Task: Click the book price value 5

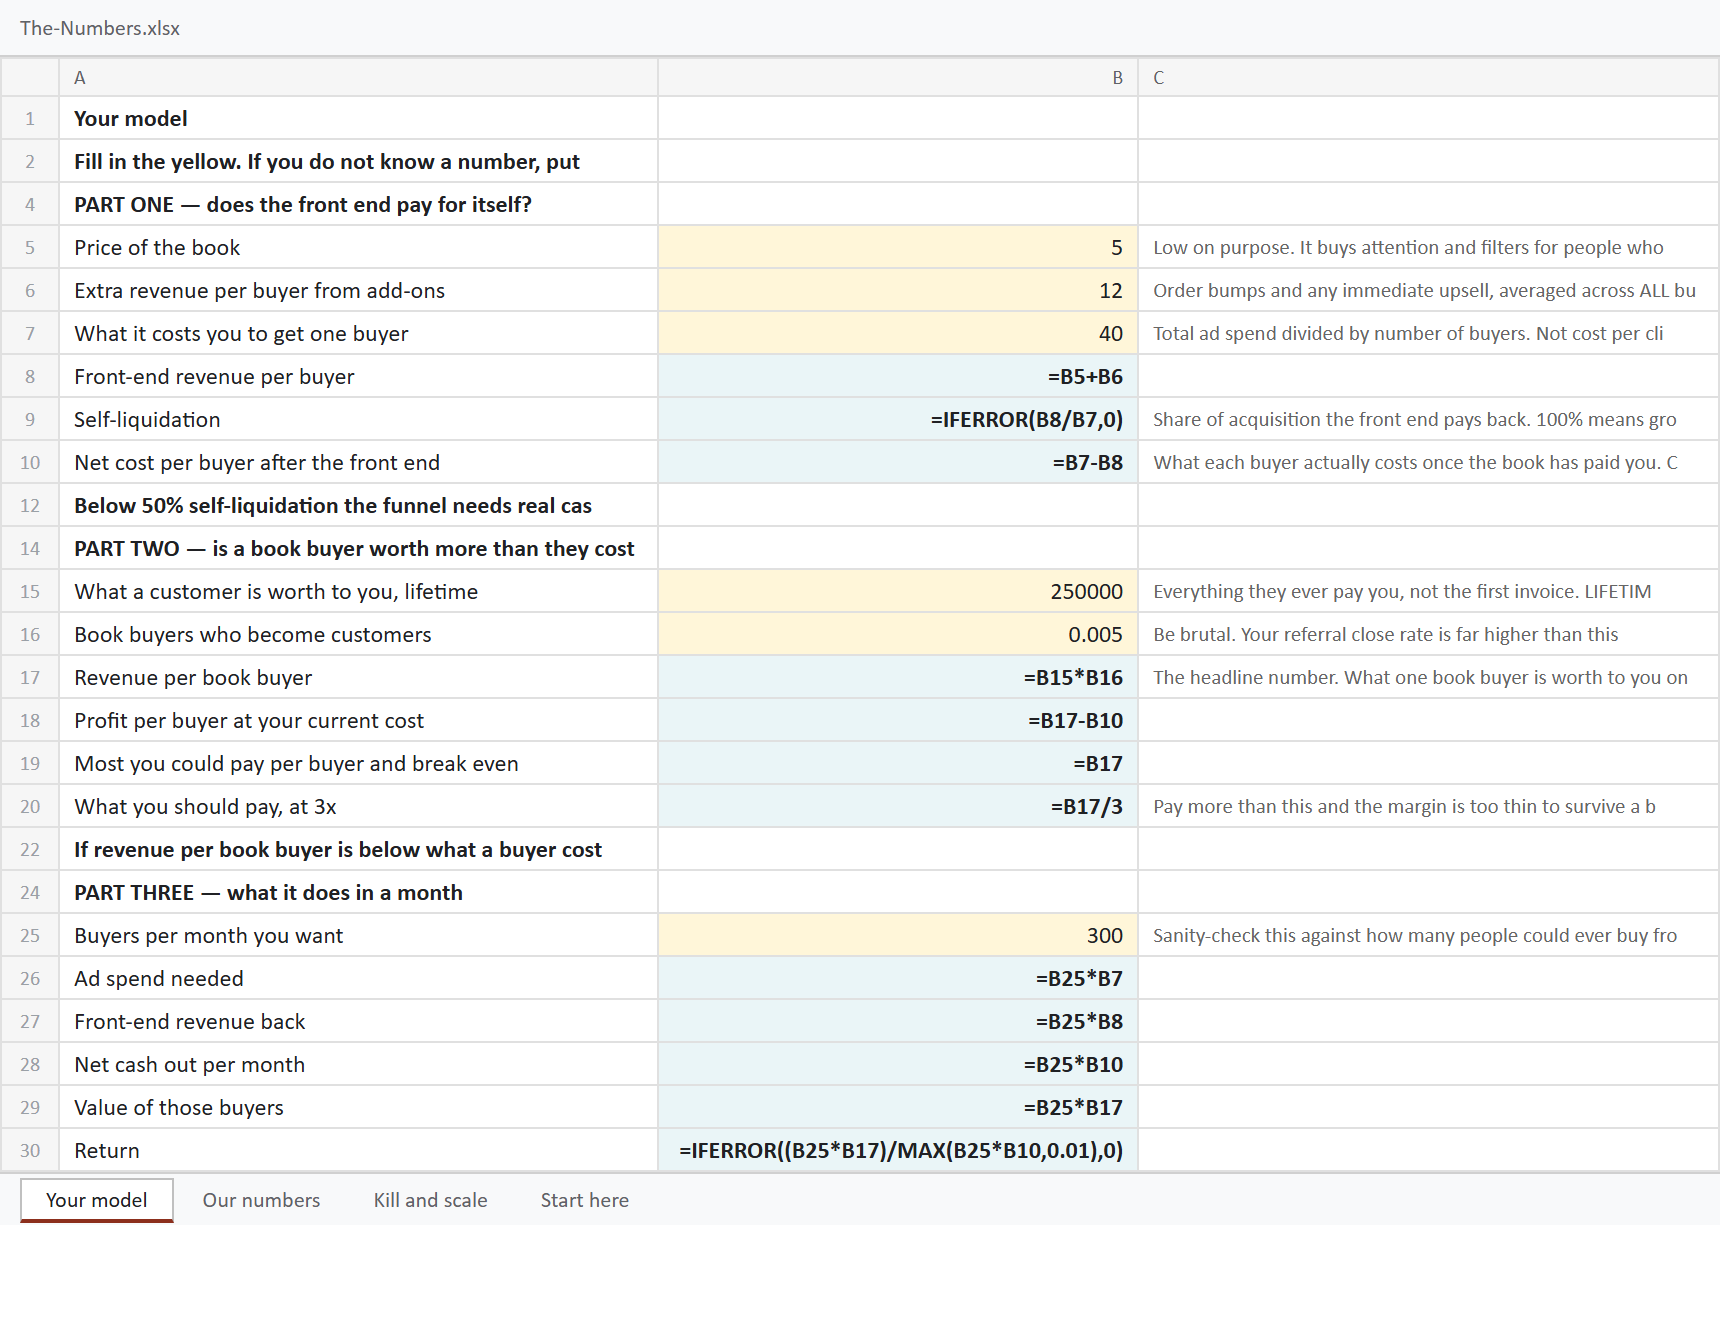Action: pyautogui.click(x=898, y=247)
